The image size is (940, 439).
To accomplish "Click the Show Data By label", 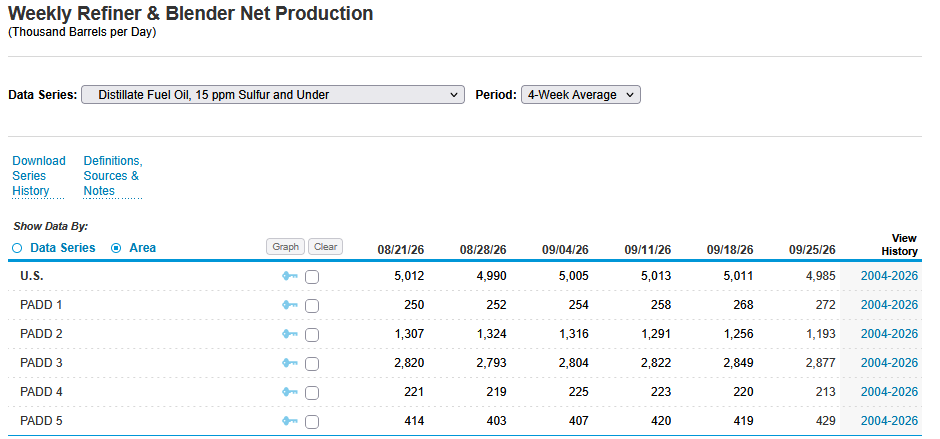I will click(x=50, y=227).
